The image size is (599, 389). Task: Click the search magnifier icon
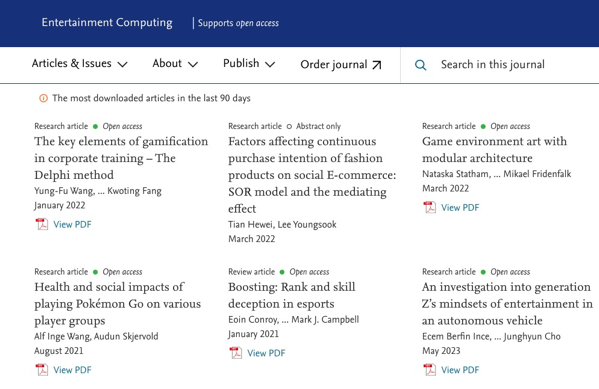click(x=420, y=65)
